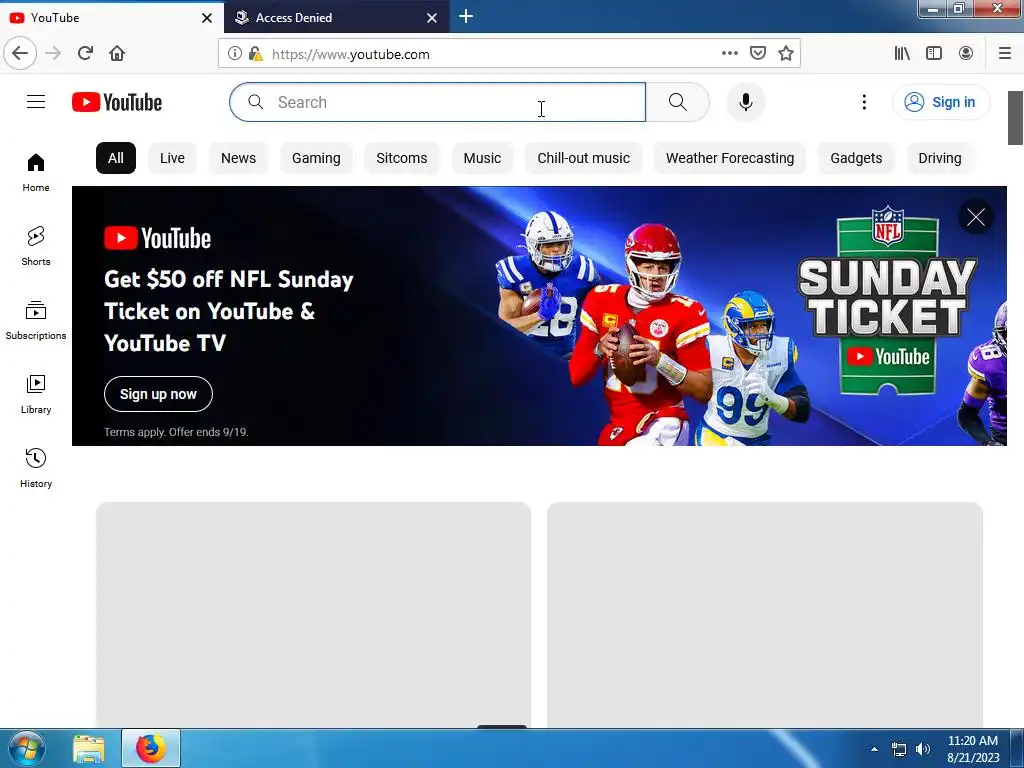This screenshot has height=768, width=1024.
Task: Close the Access Denied tab
Action: [432, 18]
